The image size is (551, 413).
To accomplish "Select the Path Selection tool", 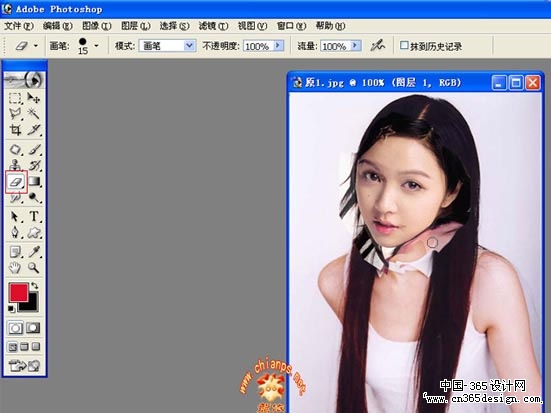I will (15, 216).
